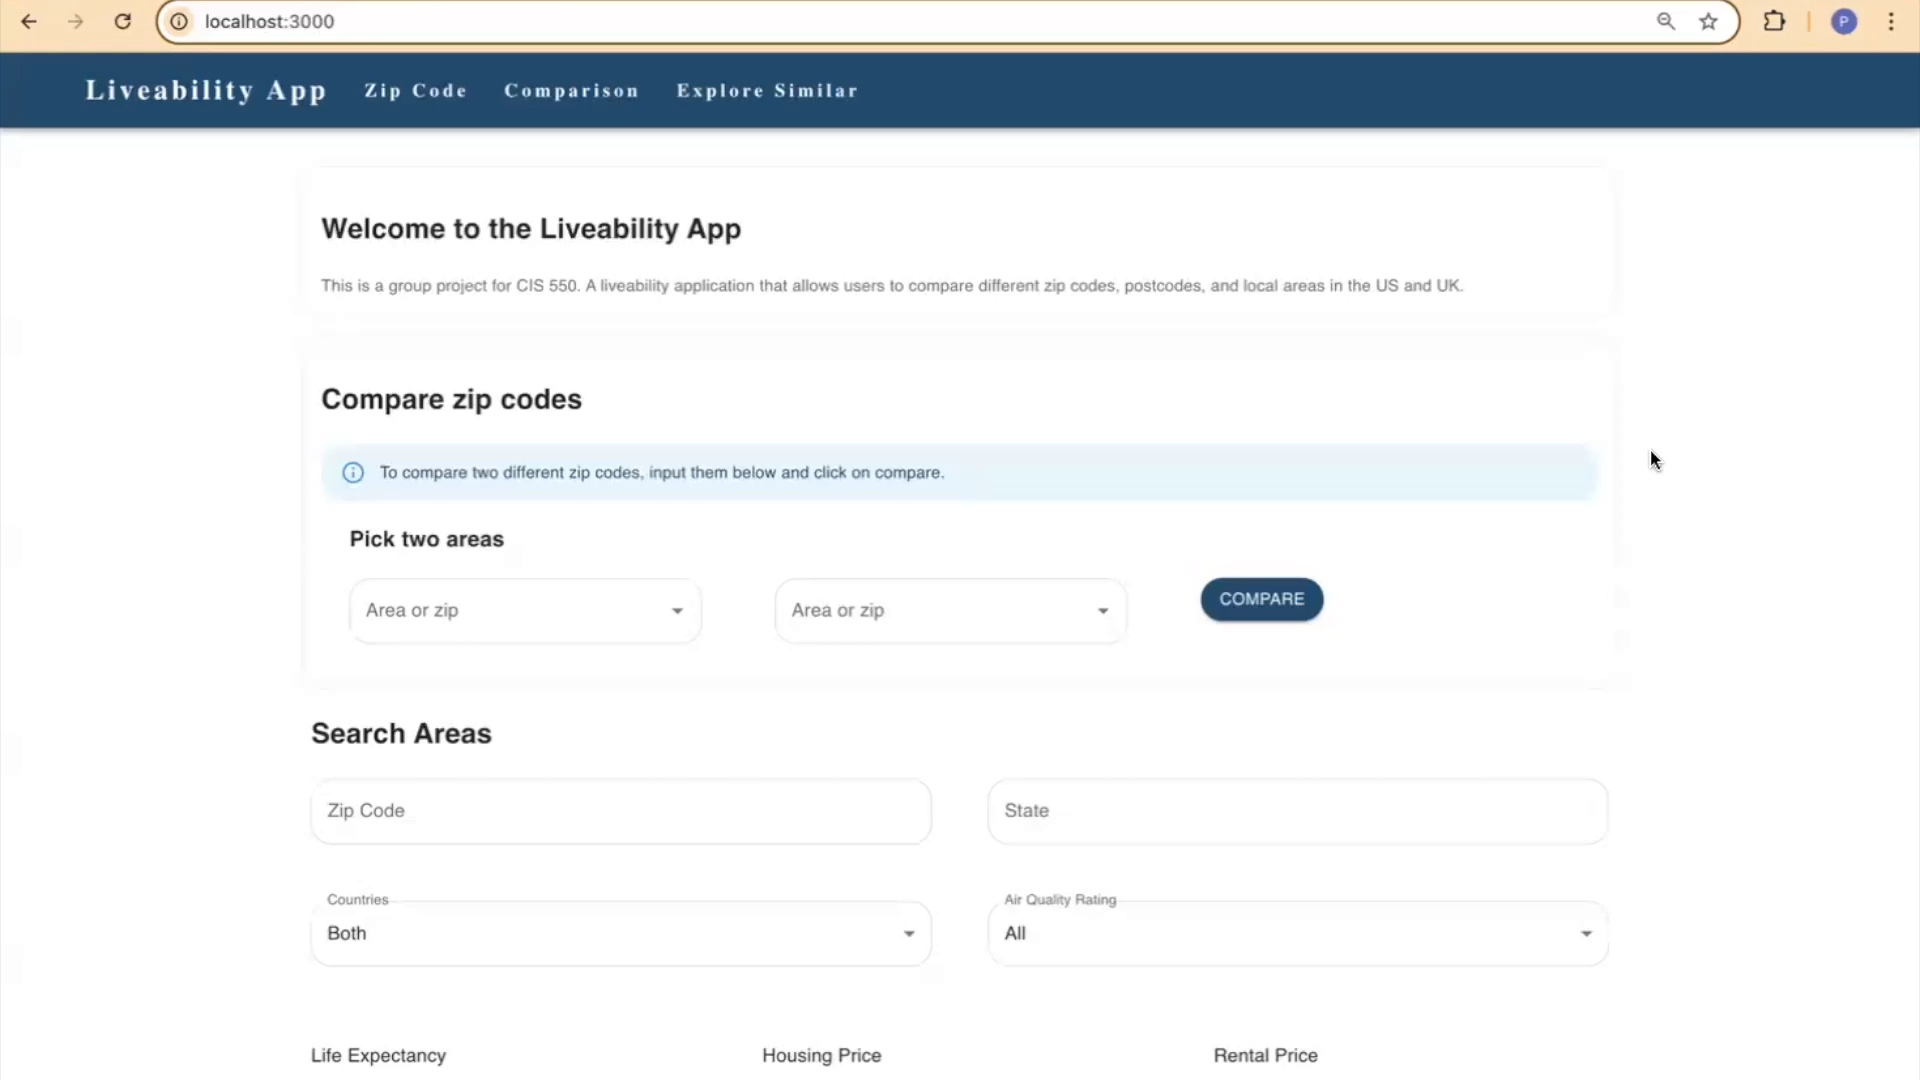Click the browser forward navigation arrow
This screenshot has width=1920, height=1080.
click(75, 21)
